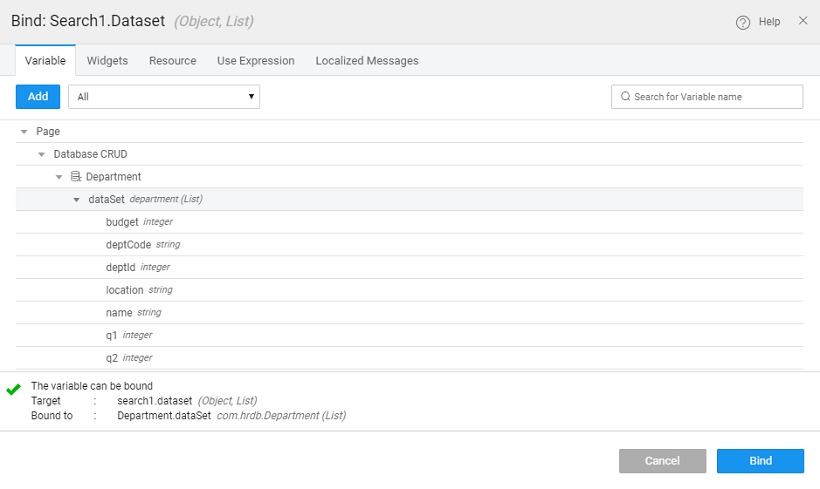Close the Bind dialog with X

pyautogui.click(x=803, y=21)
